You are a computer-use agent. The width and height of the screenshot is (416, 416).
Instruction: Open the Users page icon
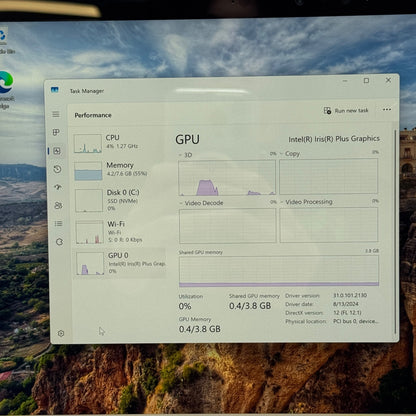tap(58, 205)
